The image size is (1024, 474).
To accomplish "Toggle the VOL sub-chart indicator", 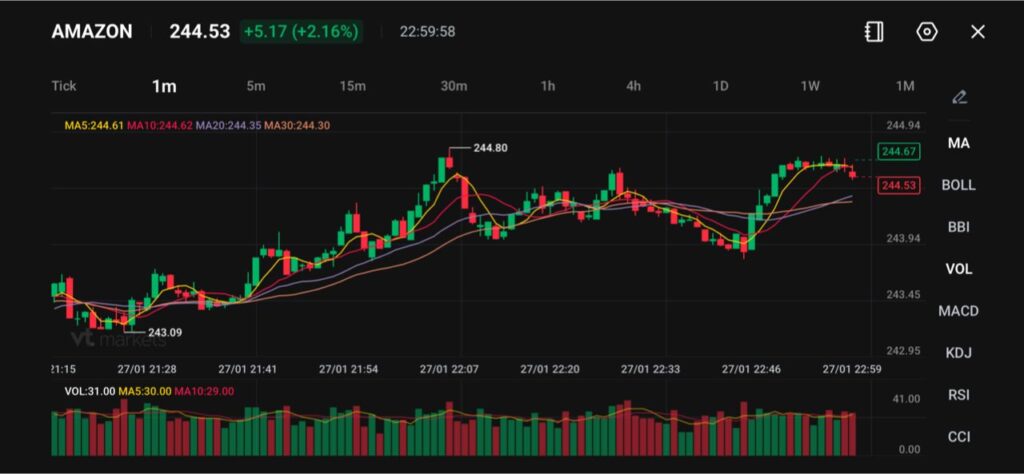I will pyautogui.click(x=958, y=269).
